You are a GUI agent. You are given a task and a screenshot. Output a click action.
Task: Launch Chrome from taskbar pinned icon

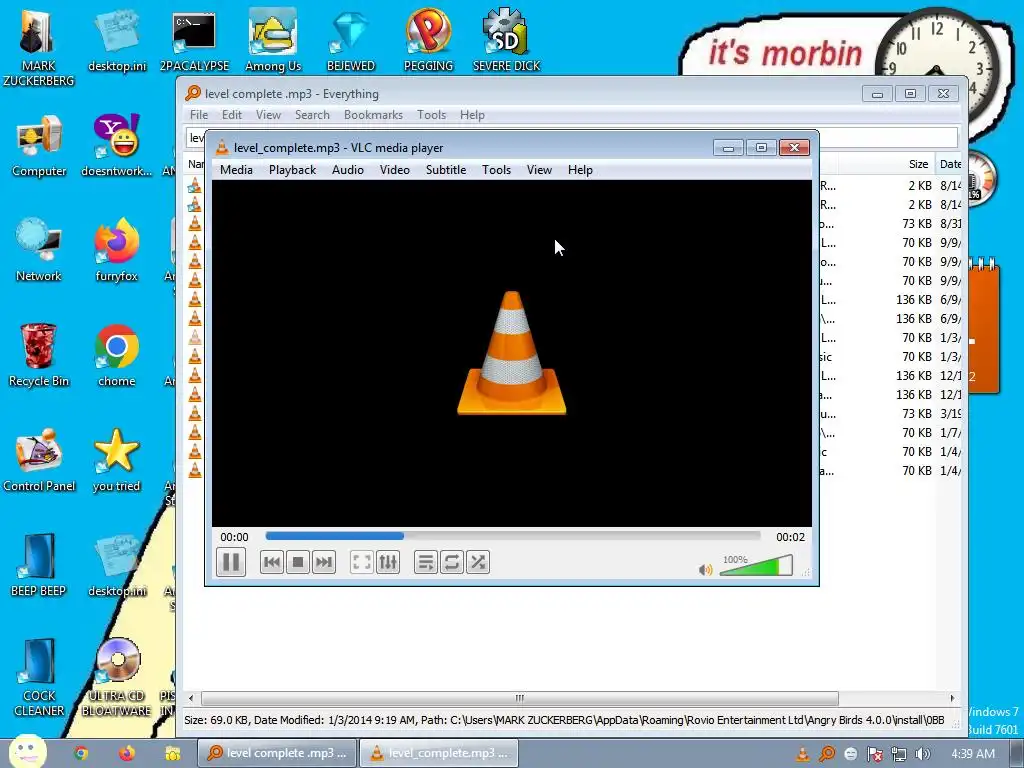[81, 754]
